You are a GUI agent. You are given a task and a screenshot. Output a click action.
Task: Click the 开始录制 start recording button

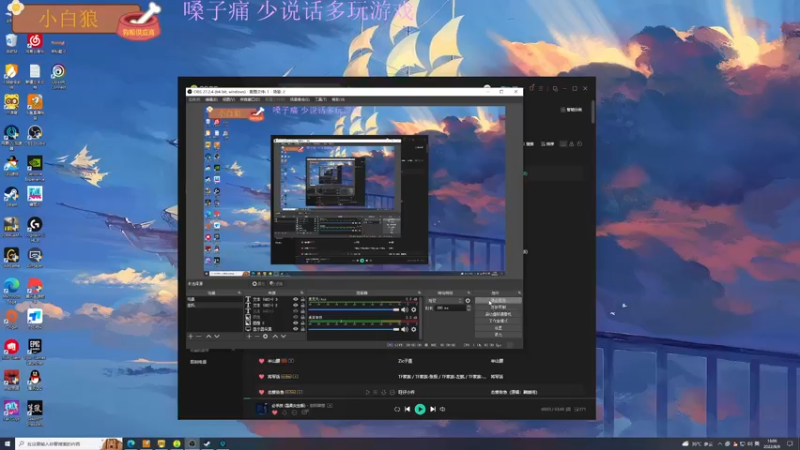(x=498, y=308)
